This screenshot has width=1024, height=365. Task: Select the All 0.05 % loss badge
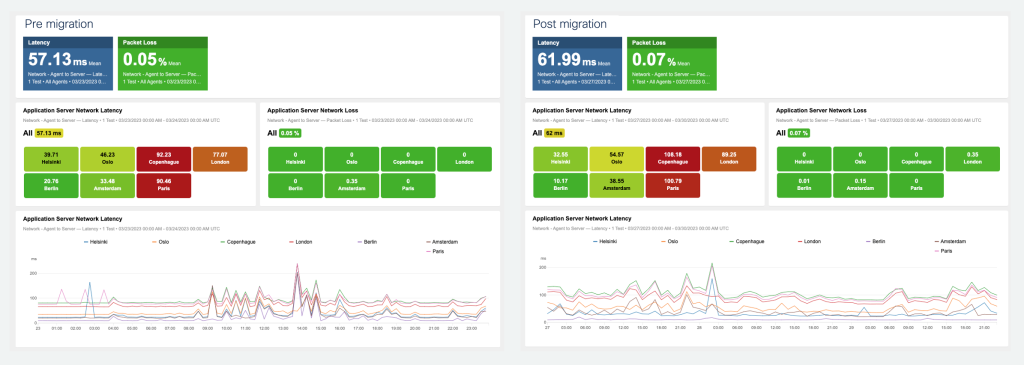(x=290, y=133)
